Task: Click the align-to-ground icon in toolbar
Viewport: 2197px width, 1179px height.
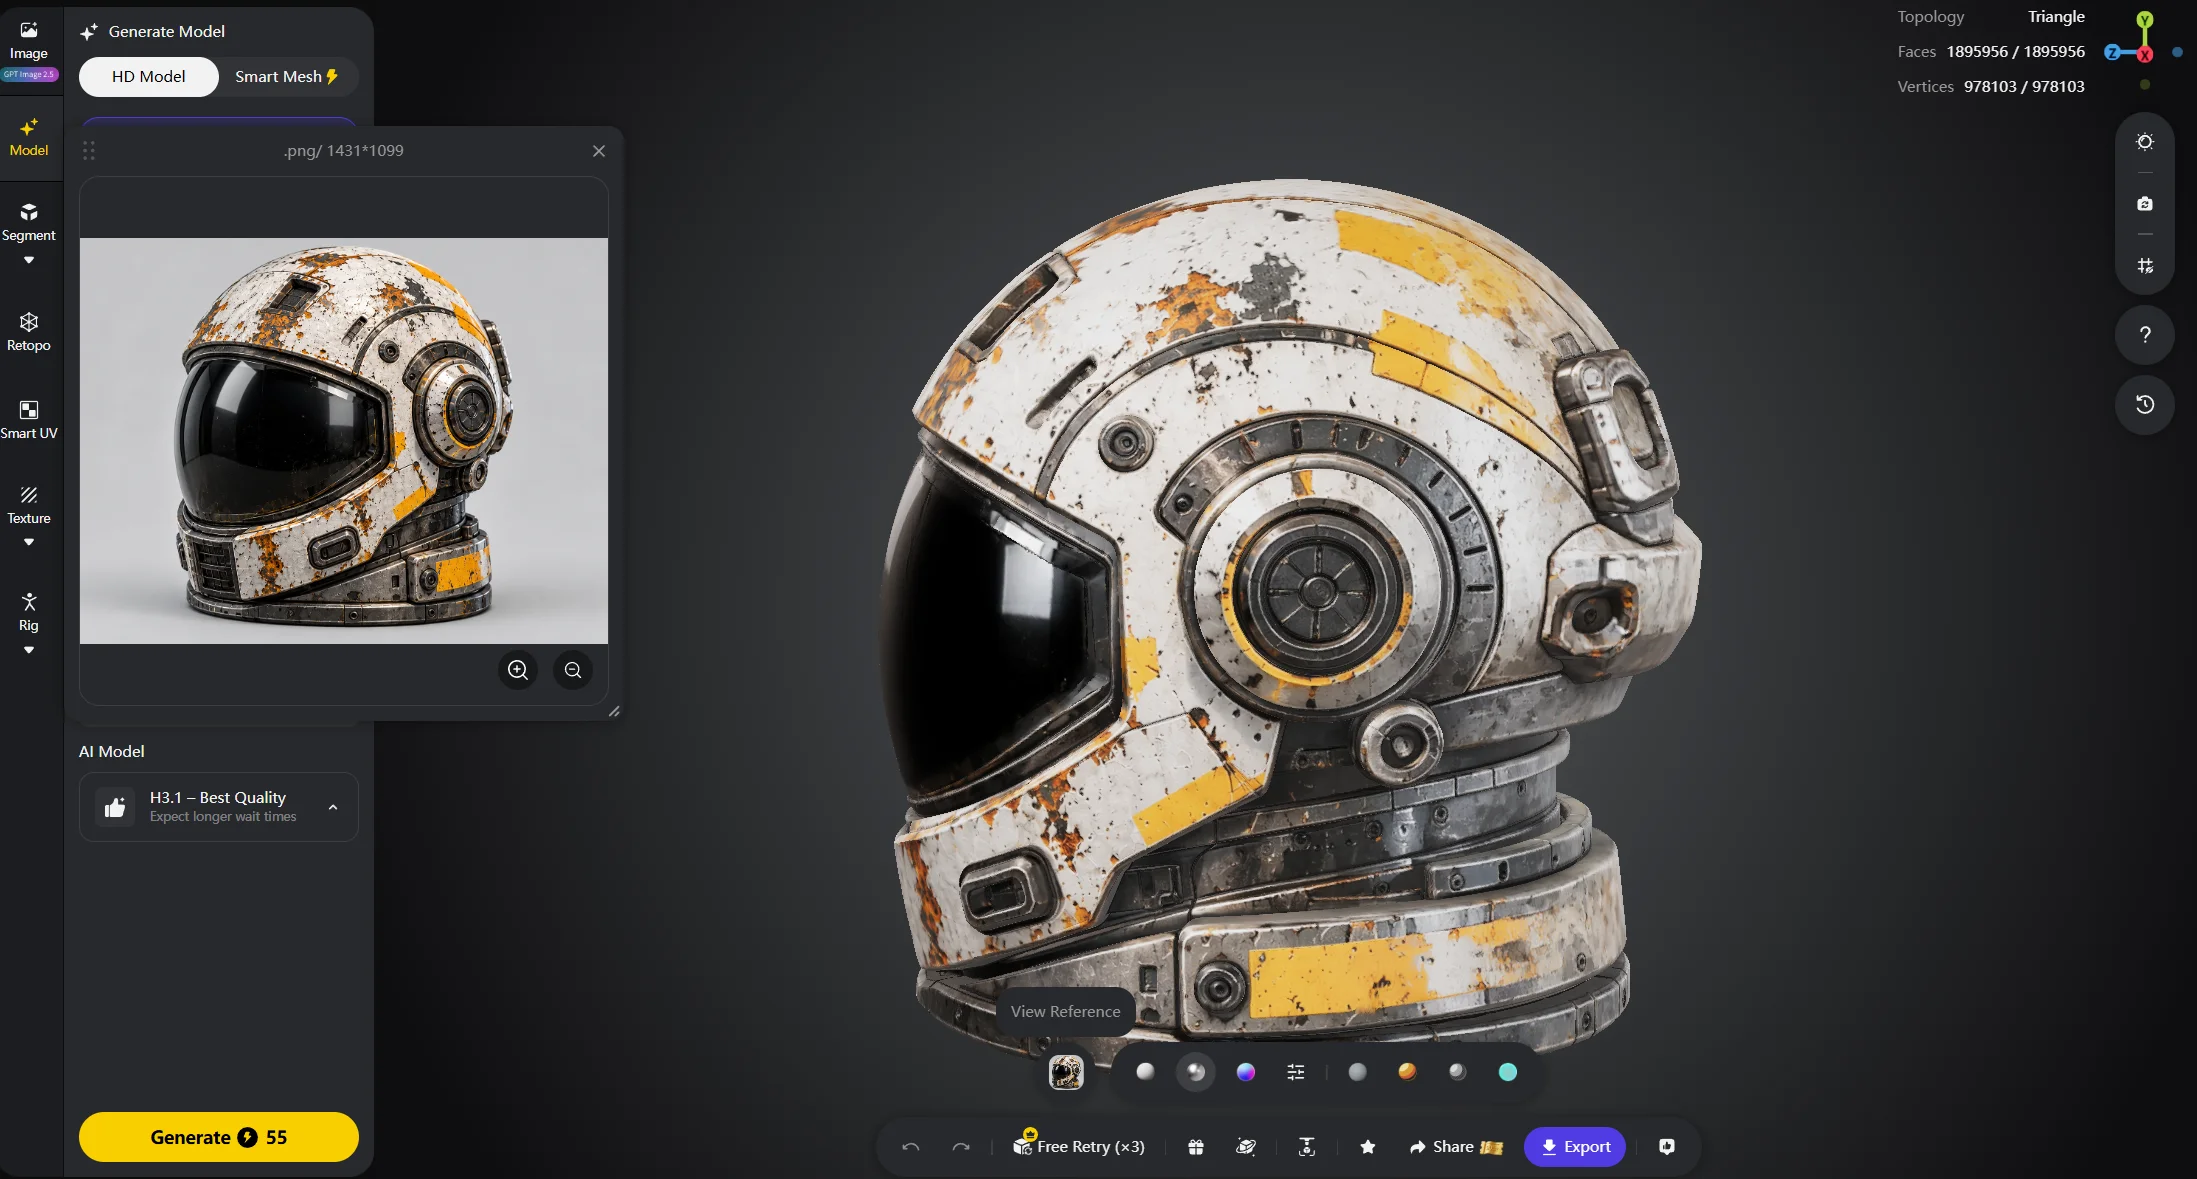Action: [1307, 1147]
